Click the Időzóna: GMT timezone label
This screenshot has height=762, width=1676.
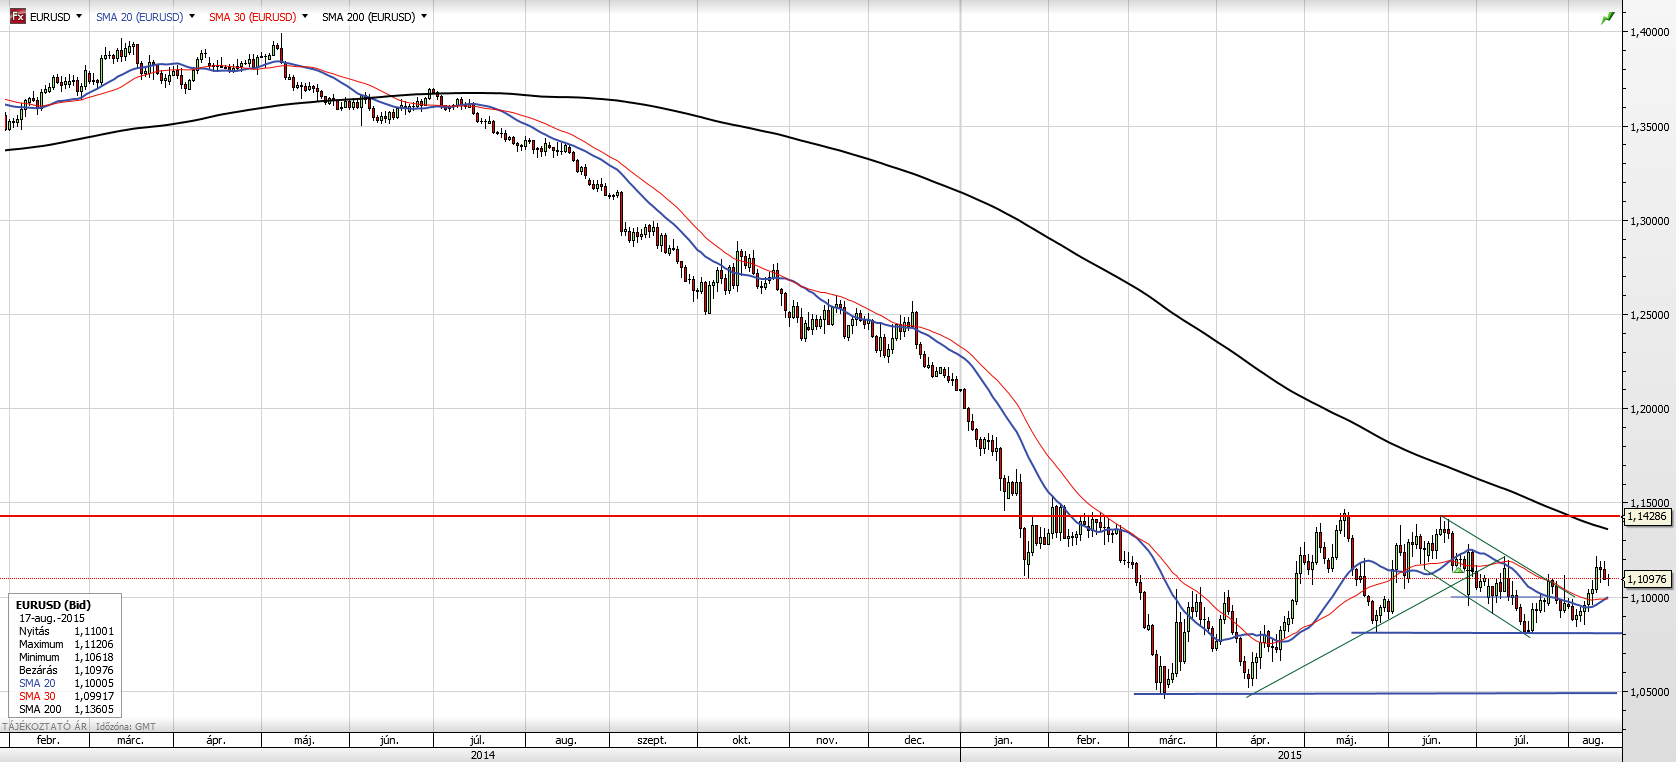126,726
